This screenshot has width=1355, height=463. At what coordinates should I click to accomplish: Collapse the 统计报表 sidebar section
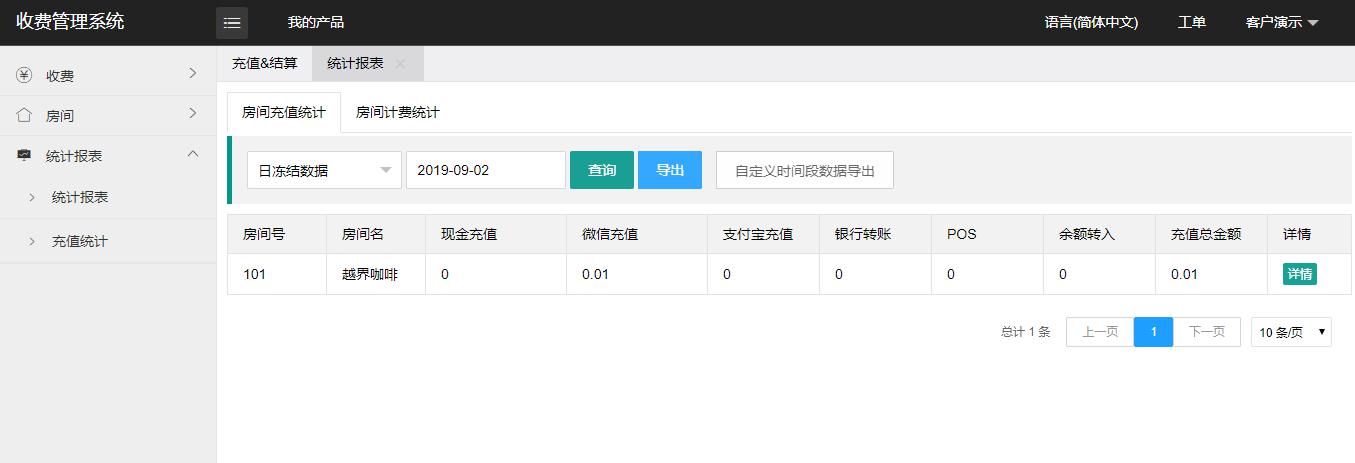[193, 153]
